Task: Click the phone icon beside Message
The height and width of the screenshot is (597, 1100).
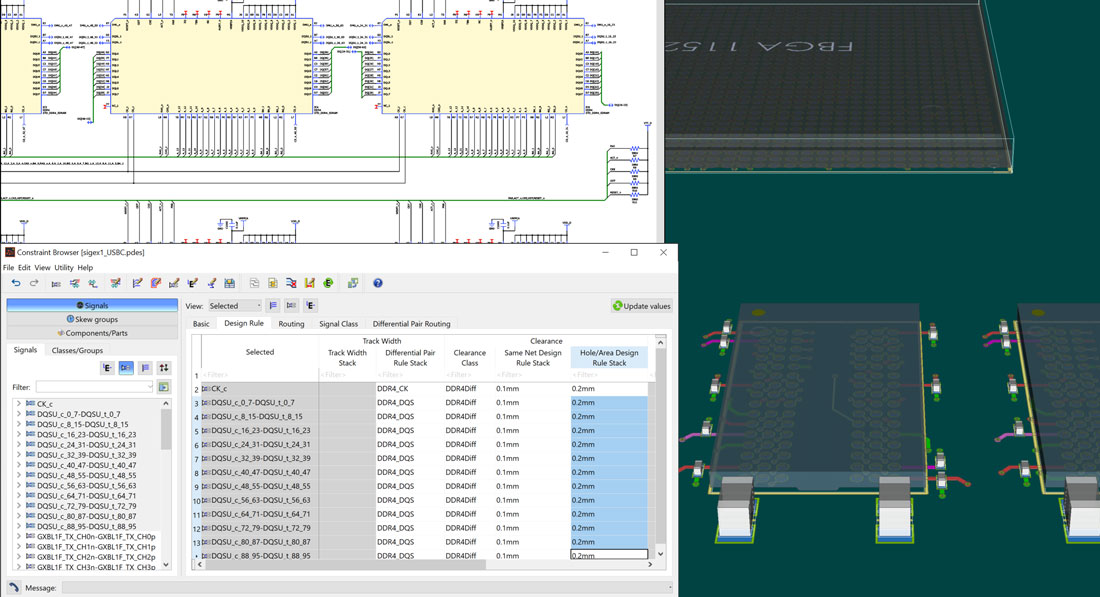Action: [x=14, y=588]
